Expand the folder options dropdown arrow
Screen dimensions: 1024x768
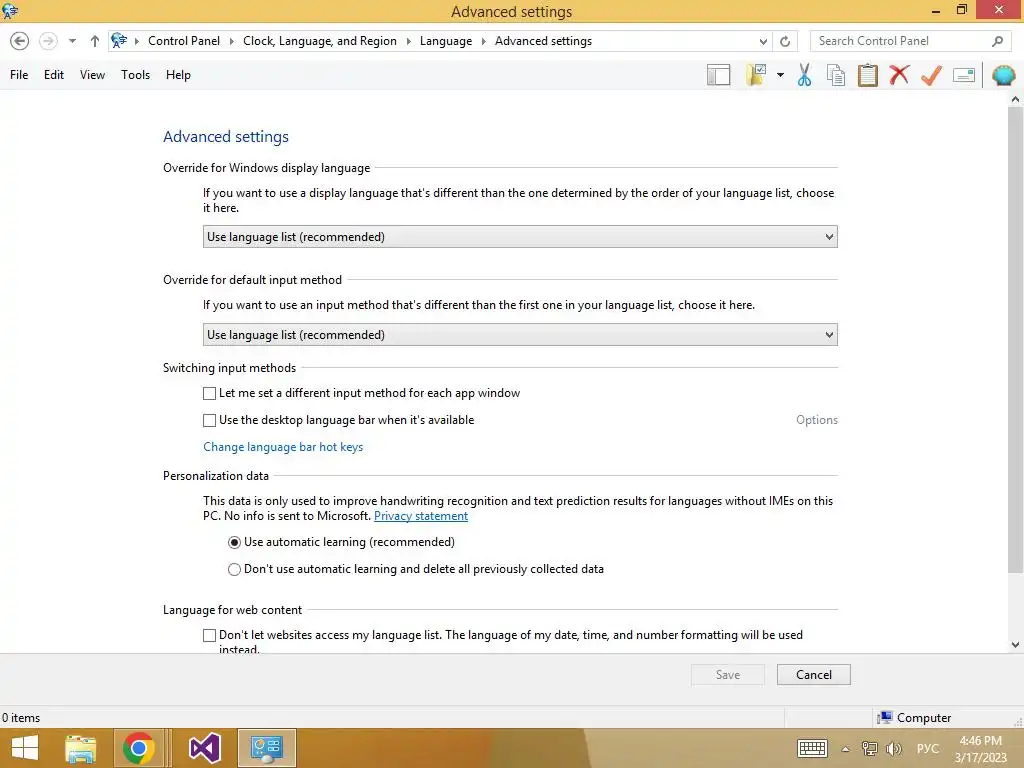tap(780, 75)
